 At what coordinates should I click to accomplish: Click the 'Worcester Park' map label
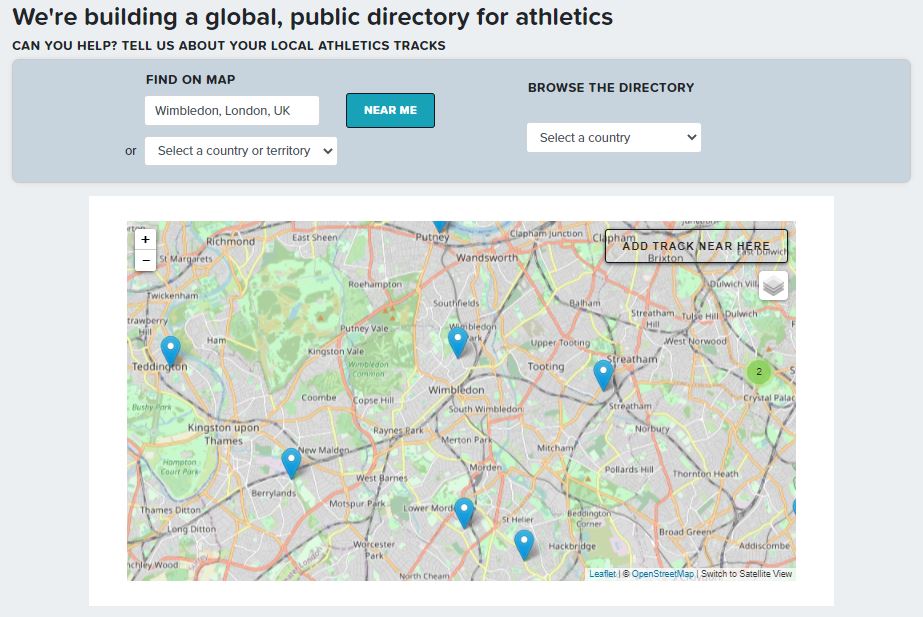[x=374, y=550]
